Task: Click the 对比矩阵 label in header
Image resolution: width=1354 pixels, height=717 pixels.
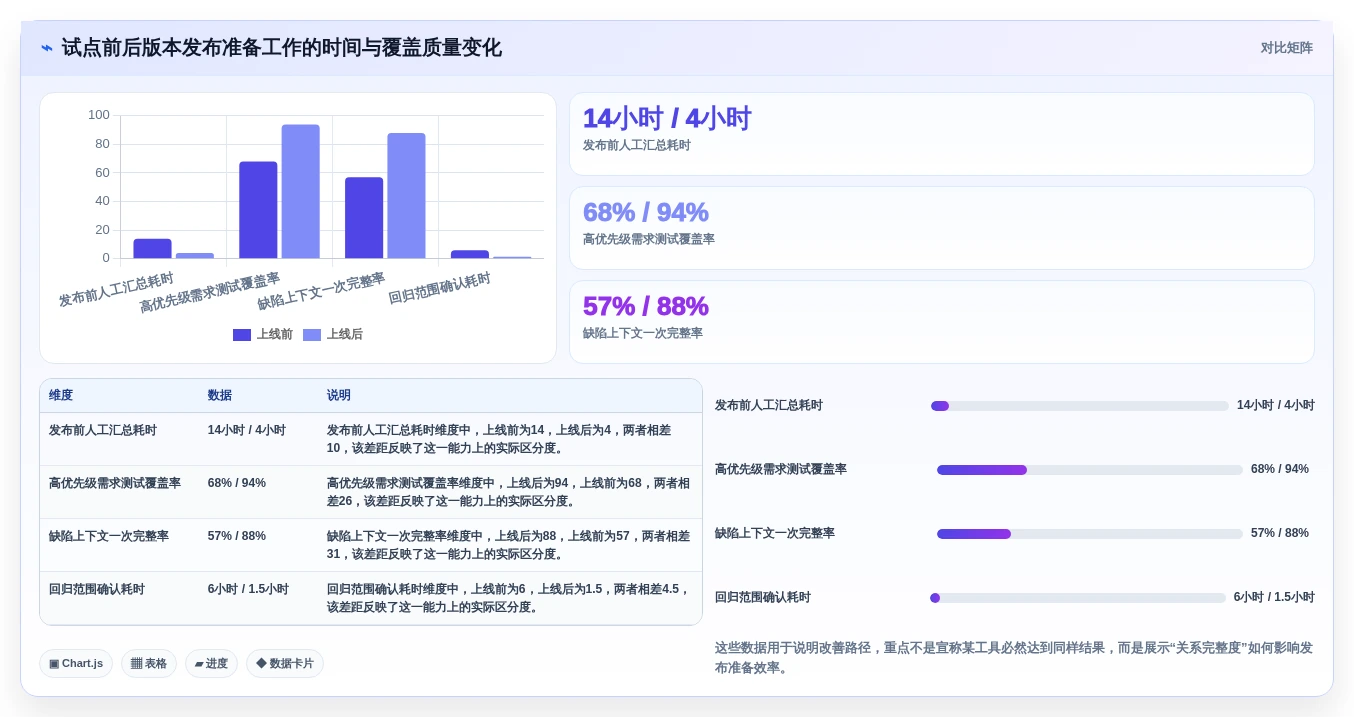Action: [x=1286, y=48]
